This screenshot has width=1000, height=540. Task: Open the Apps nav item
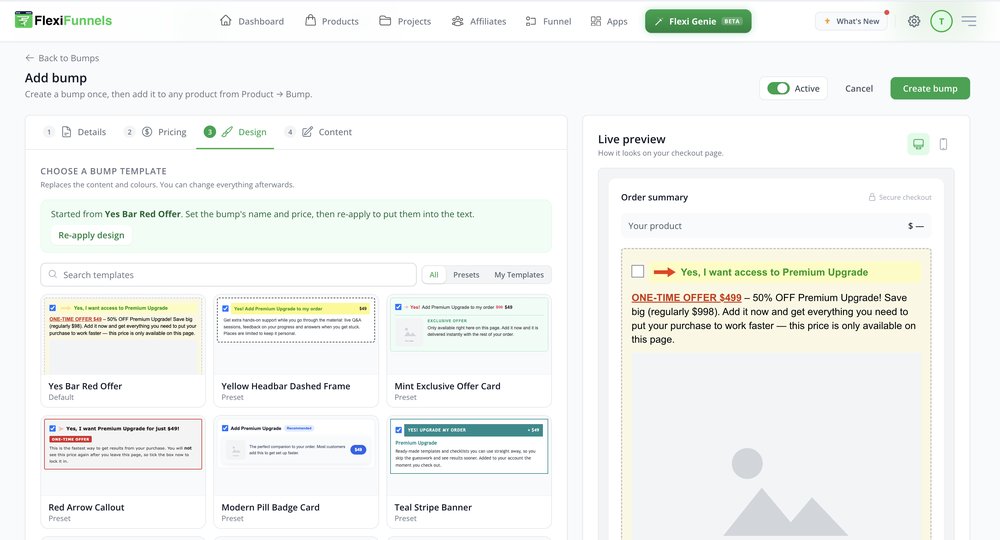click(x=609, y=21)
